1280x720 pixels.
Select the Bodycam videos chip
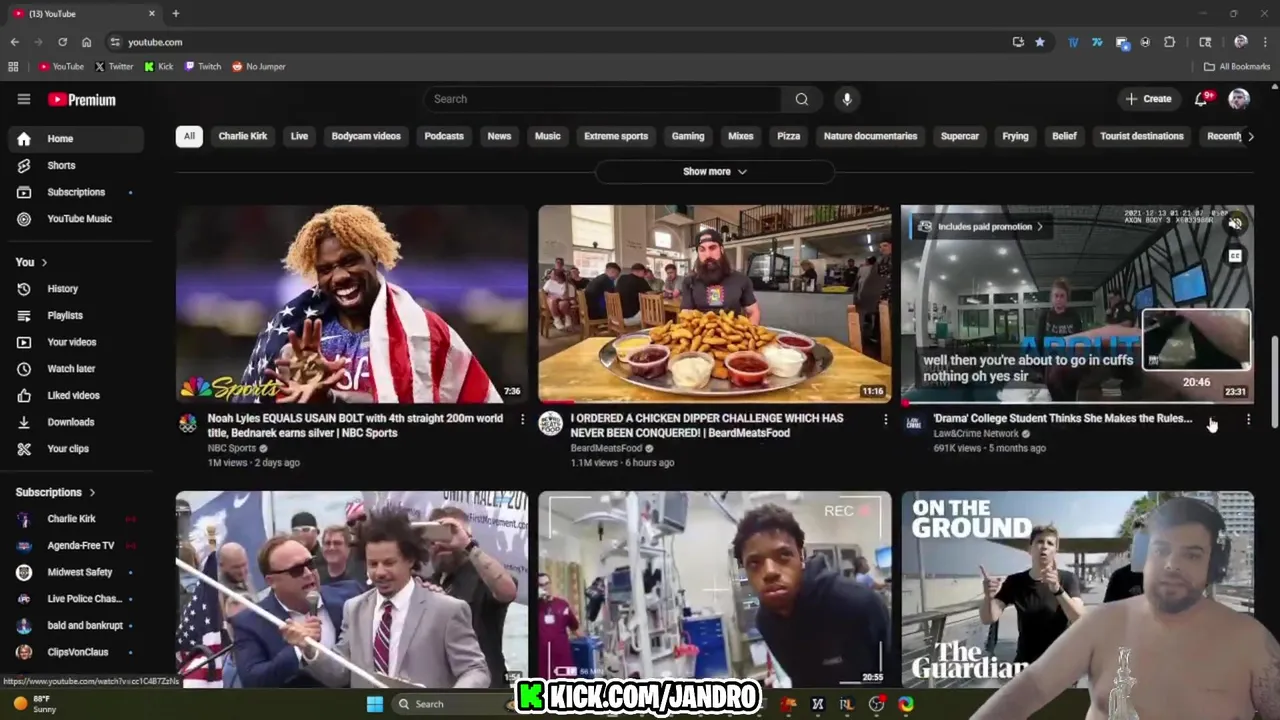pyautogui.click(x=366, y=136)
